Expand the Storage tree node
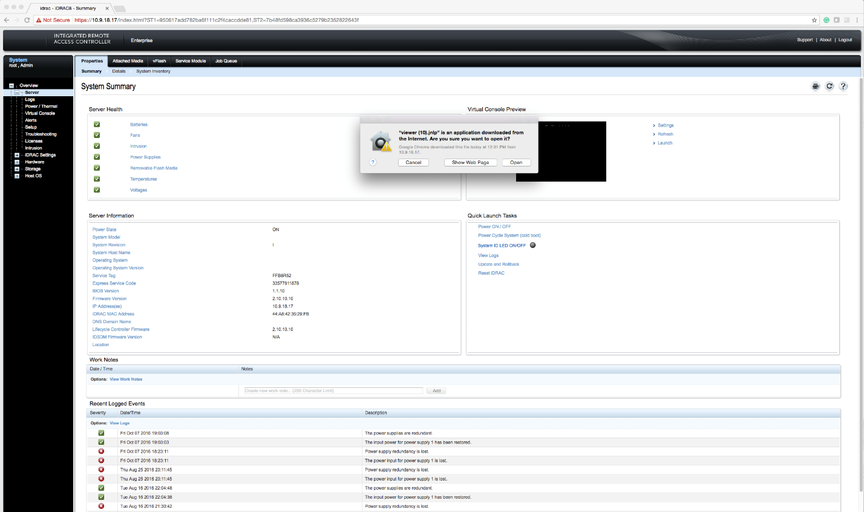The height and width of the screenshot is (512, 864). pyautogui.click(x=17, y=169)
